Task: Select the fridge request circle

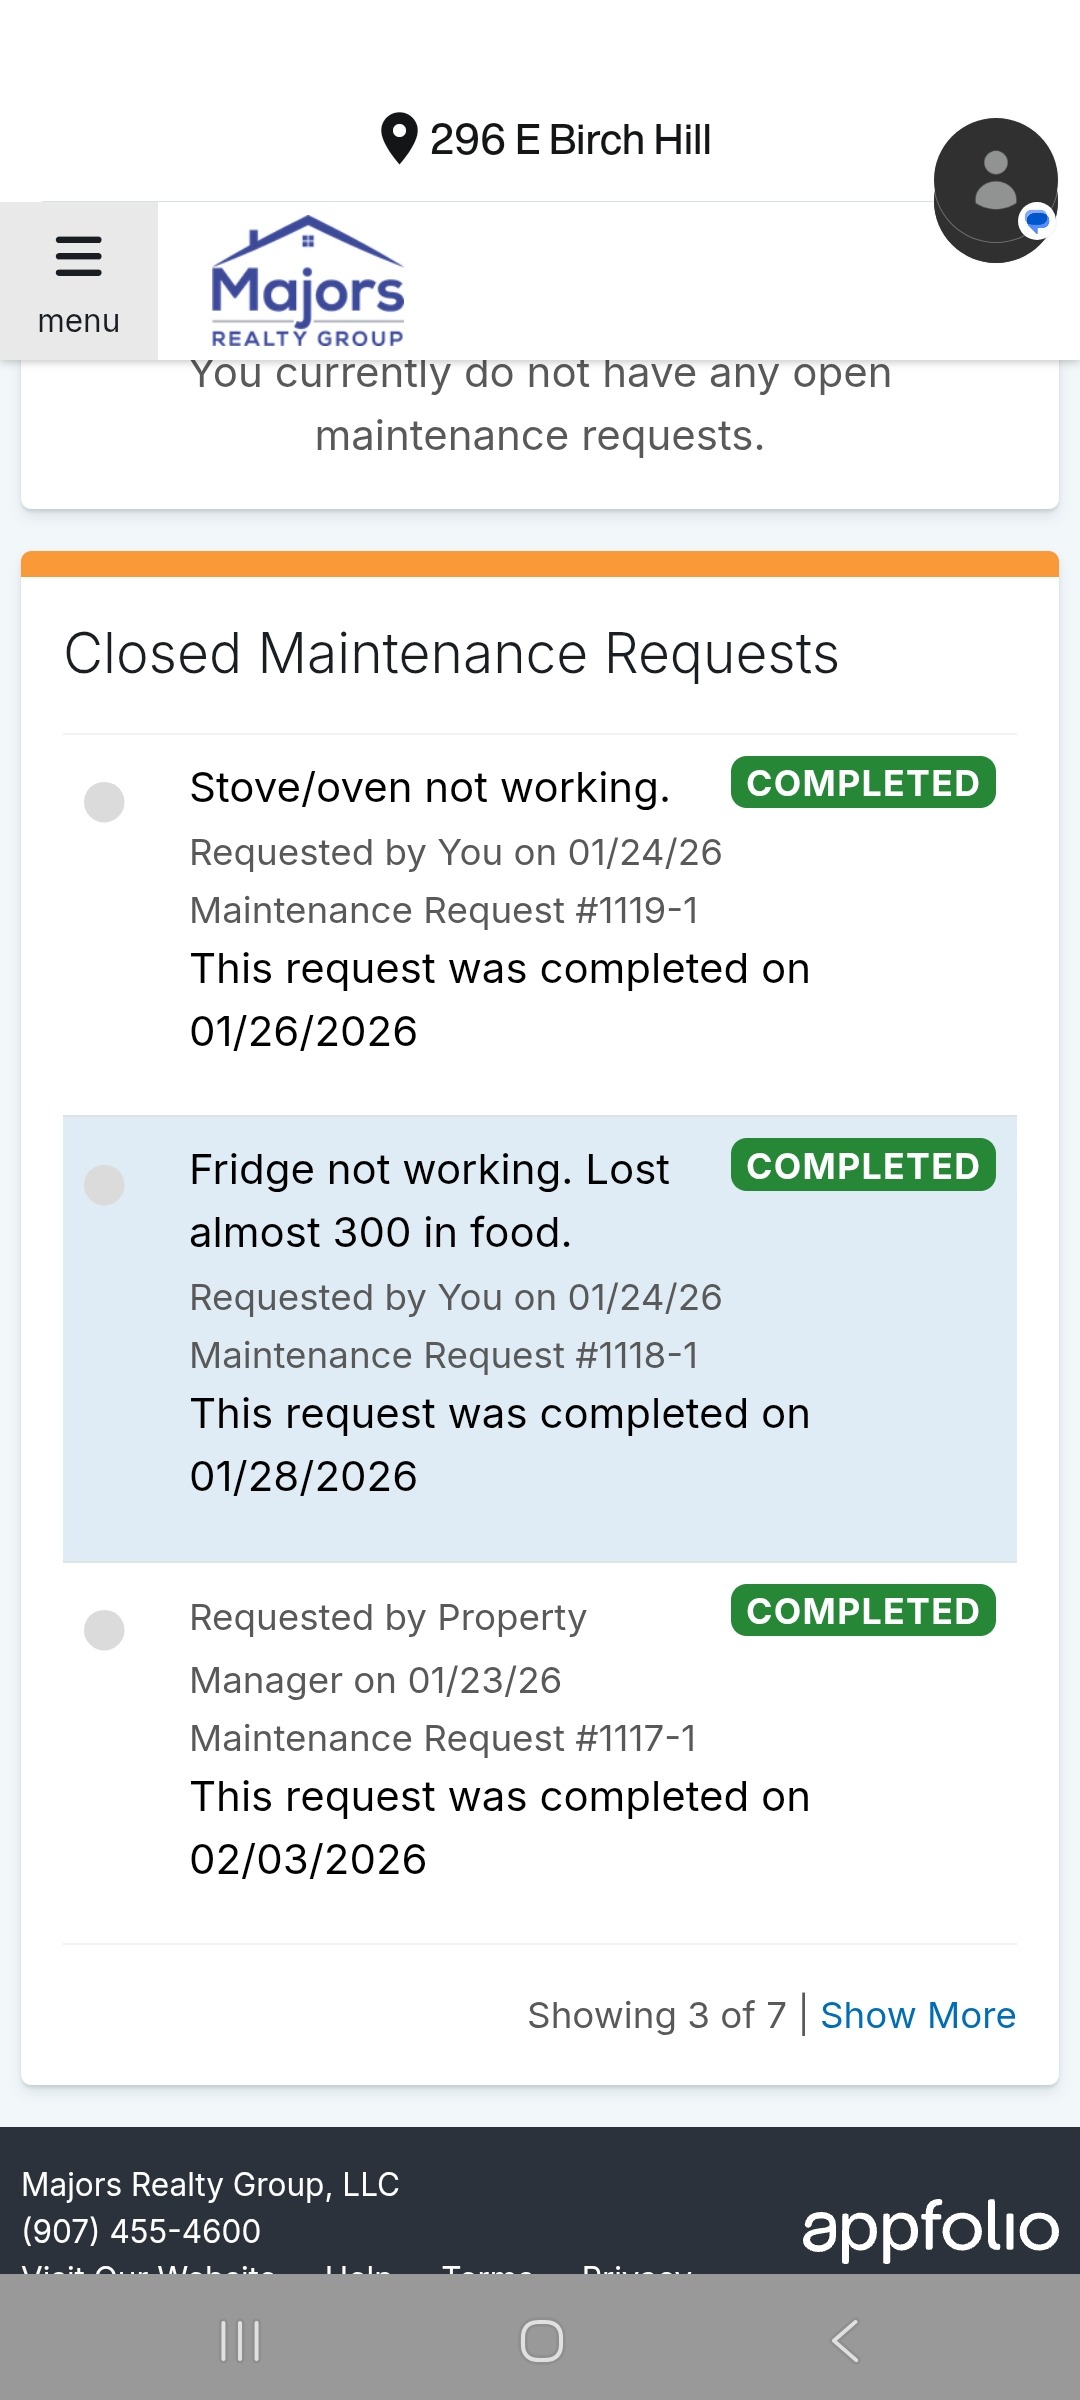Action: pos(104,1185)
